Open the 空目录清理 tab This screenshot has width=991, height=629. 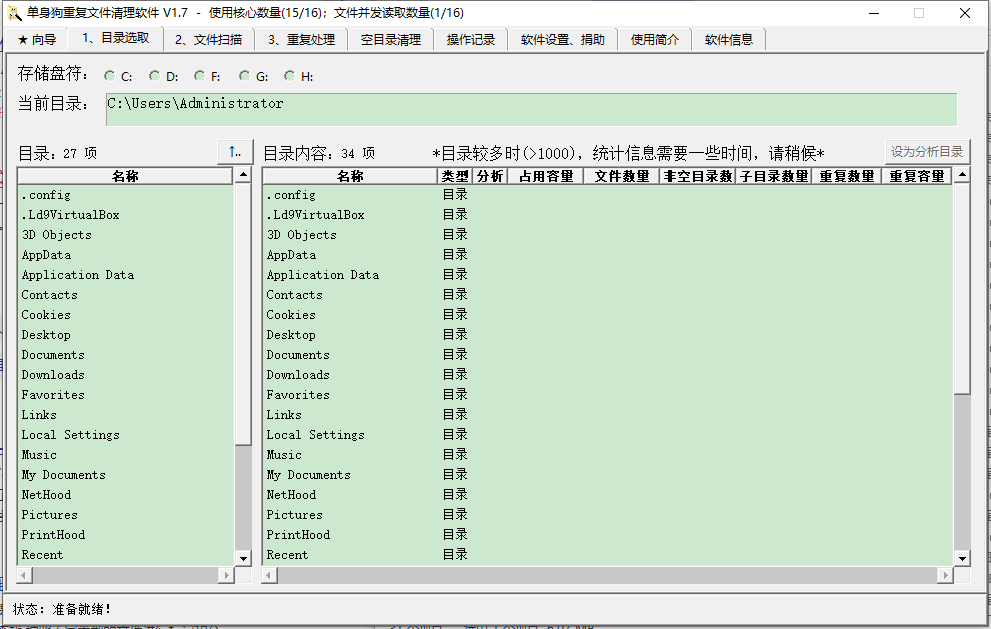pos(391,40)
